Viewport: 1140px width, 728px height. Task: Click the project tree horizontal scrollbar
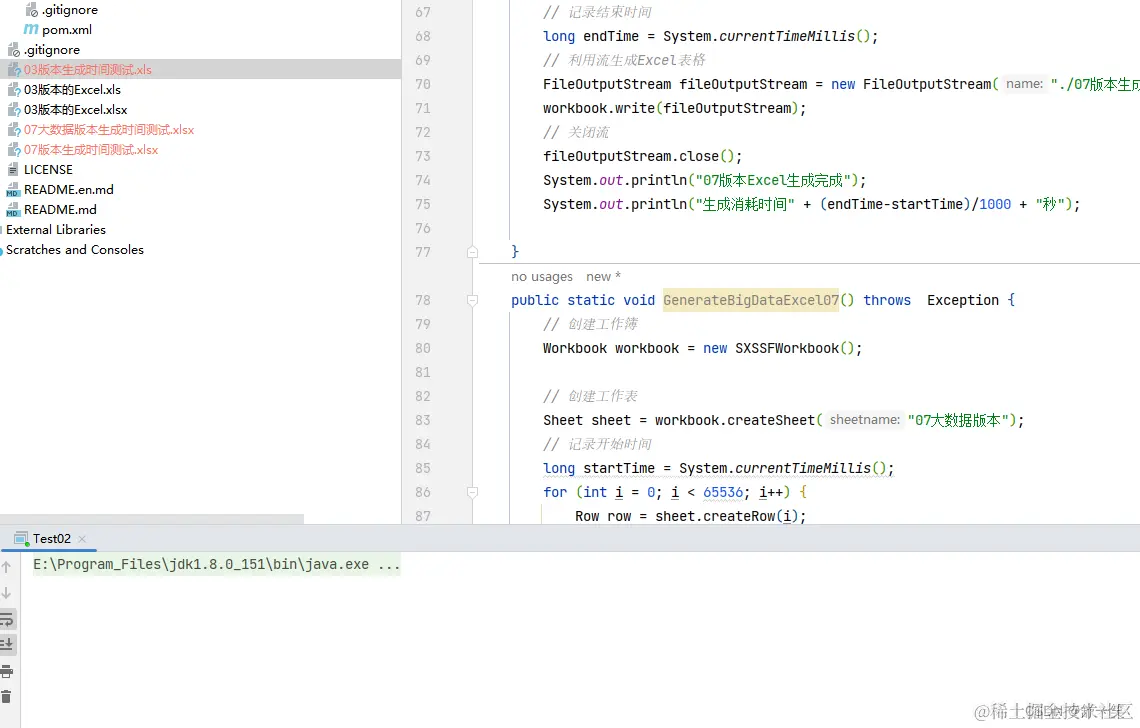coord(152,519)
